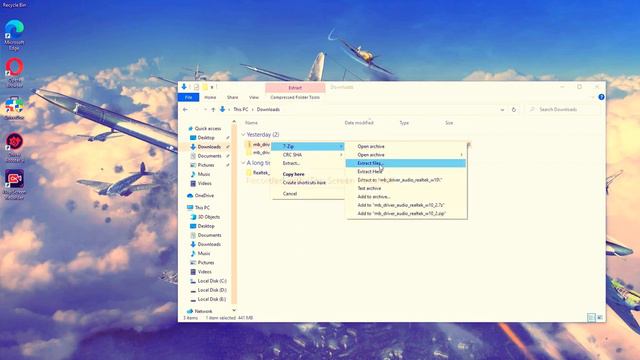Open the File ribbon tab

(x=189, y=97)
